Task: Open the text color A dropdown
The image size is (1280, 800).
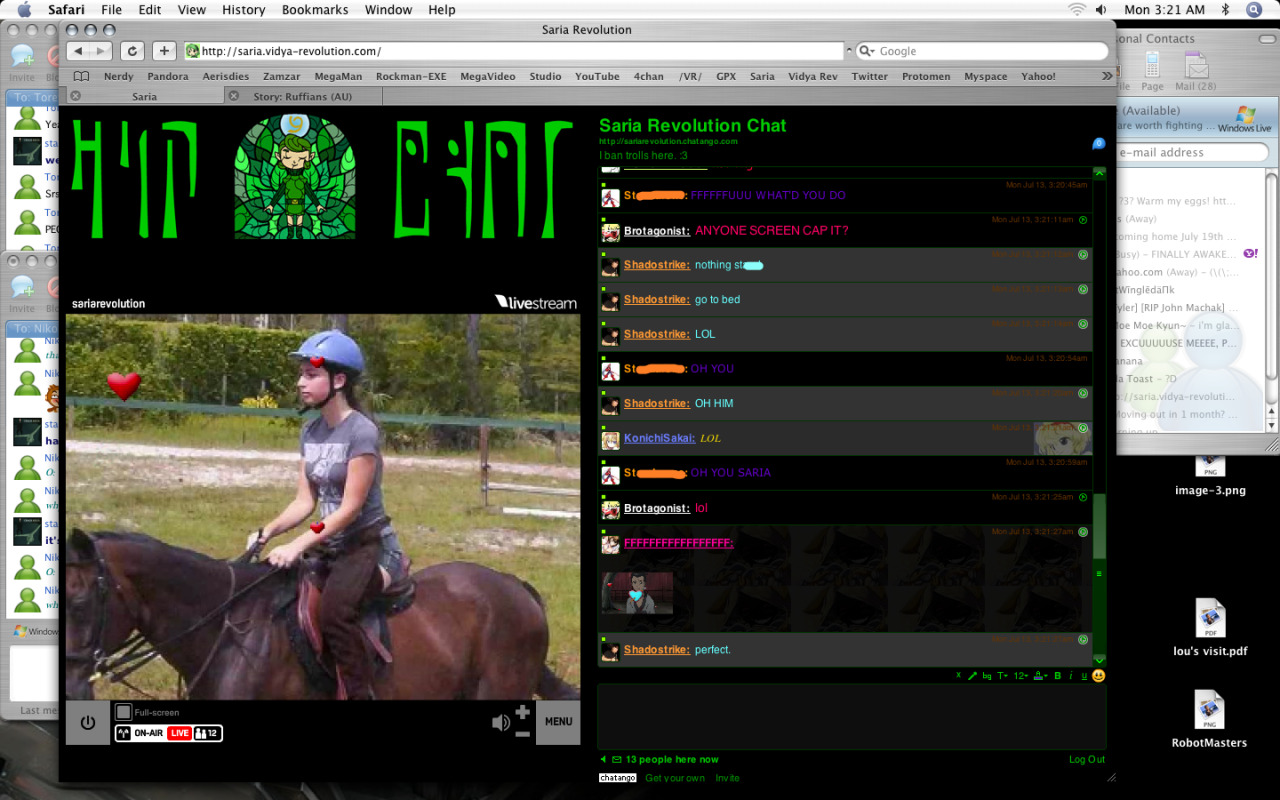Action: (1041, 676)
